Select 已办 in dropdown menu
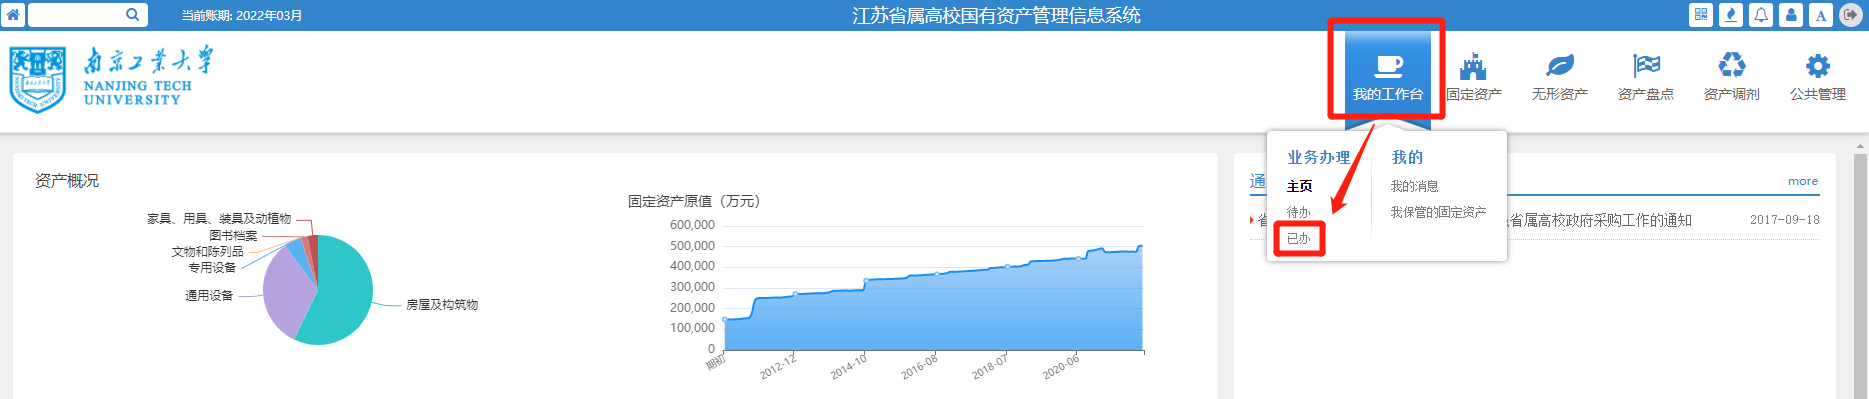Viewport: 1869px width, 399px height. pos(1298,238)
